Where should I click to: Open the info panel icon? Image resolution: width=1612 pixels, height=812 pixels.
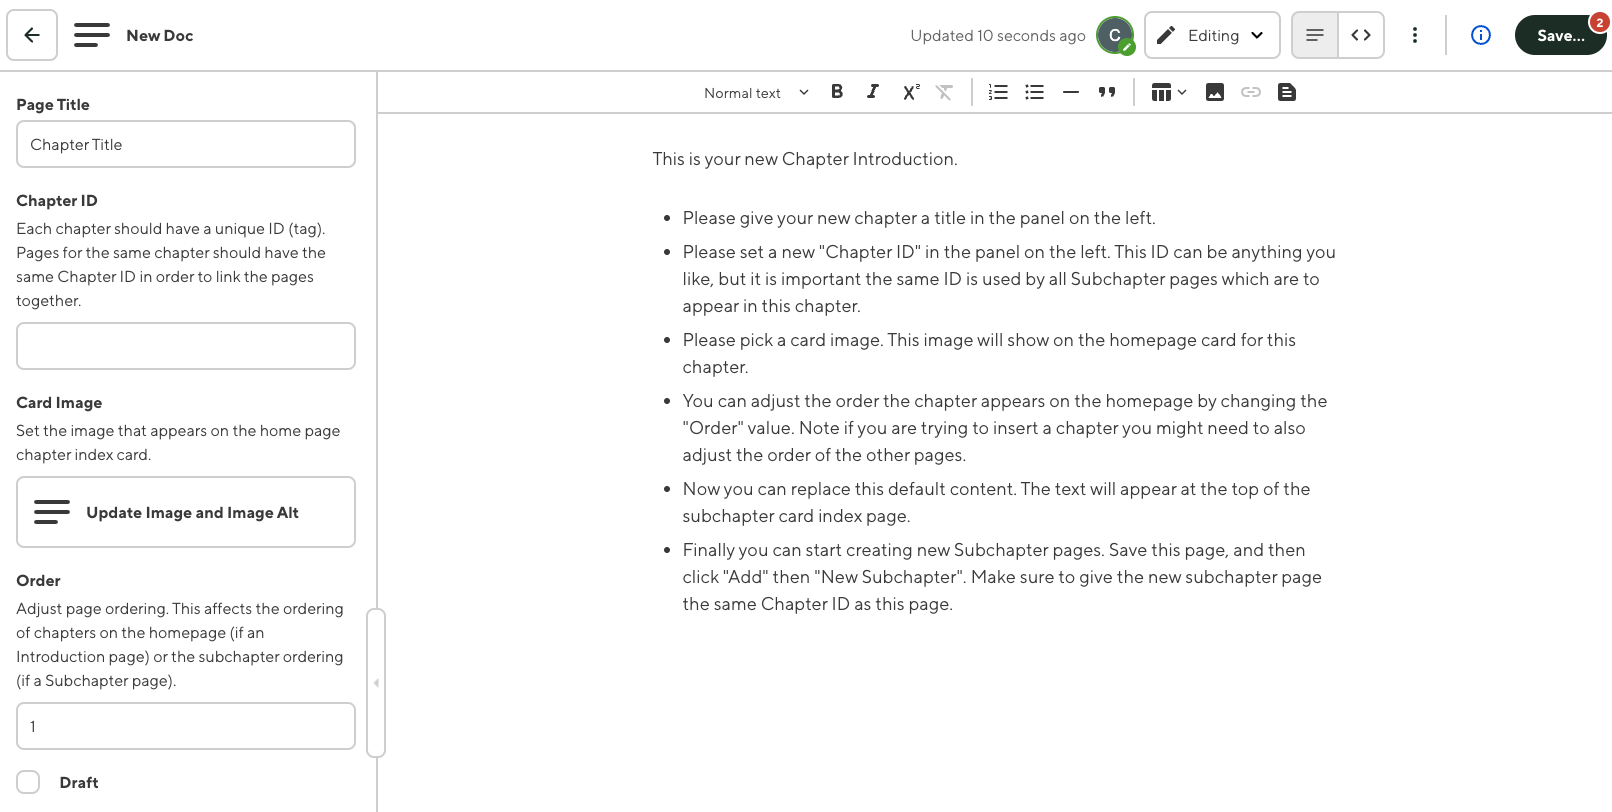pos(1481,35)
